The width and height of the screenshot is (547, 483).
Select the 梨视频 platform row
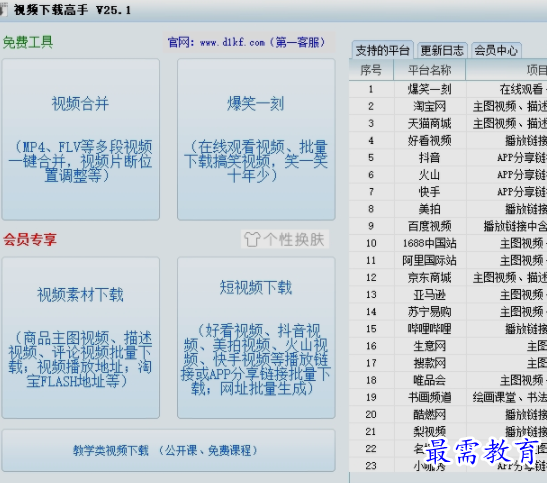(429, 431)
